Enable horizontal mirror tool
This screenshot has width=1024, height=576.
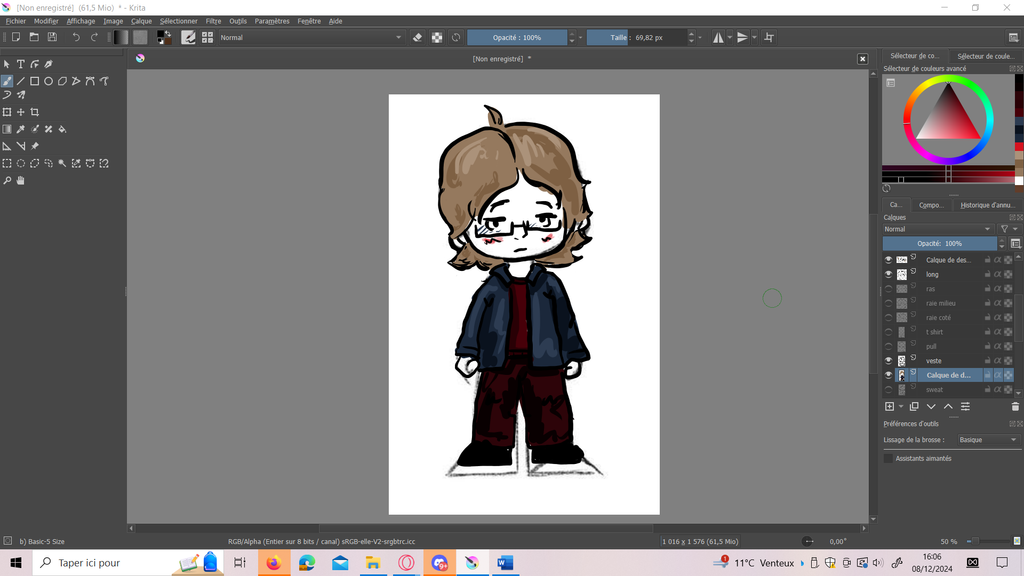click(719, 37)
